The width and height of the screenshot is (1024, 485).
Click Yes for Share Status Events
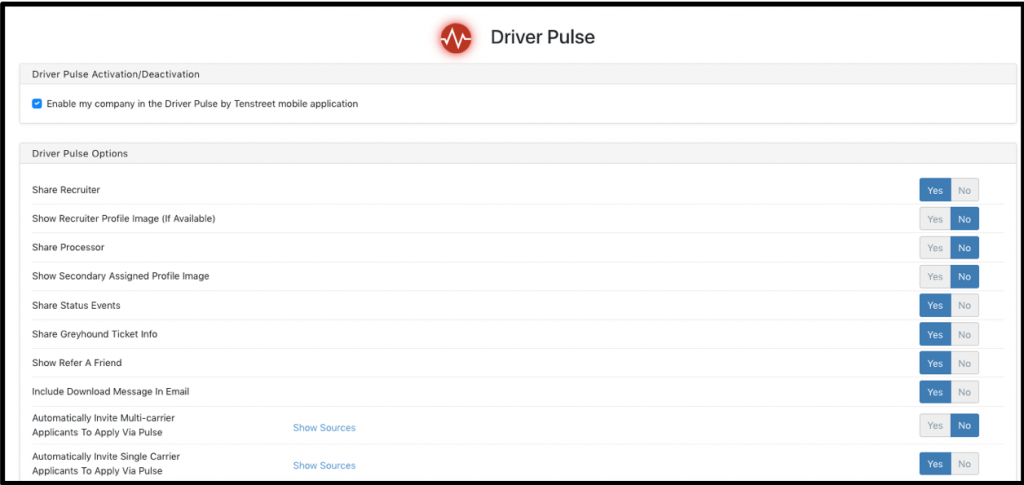pyautogui.click(x=935, y=305)
